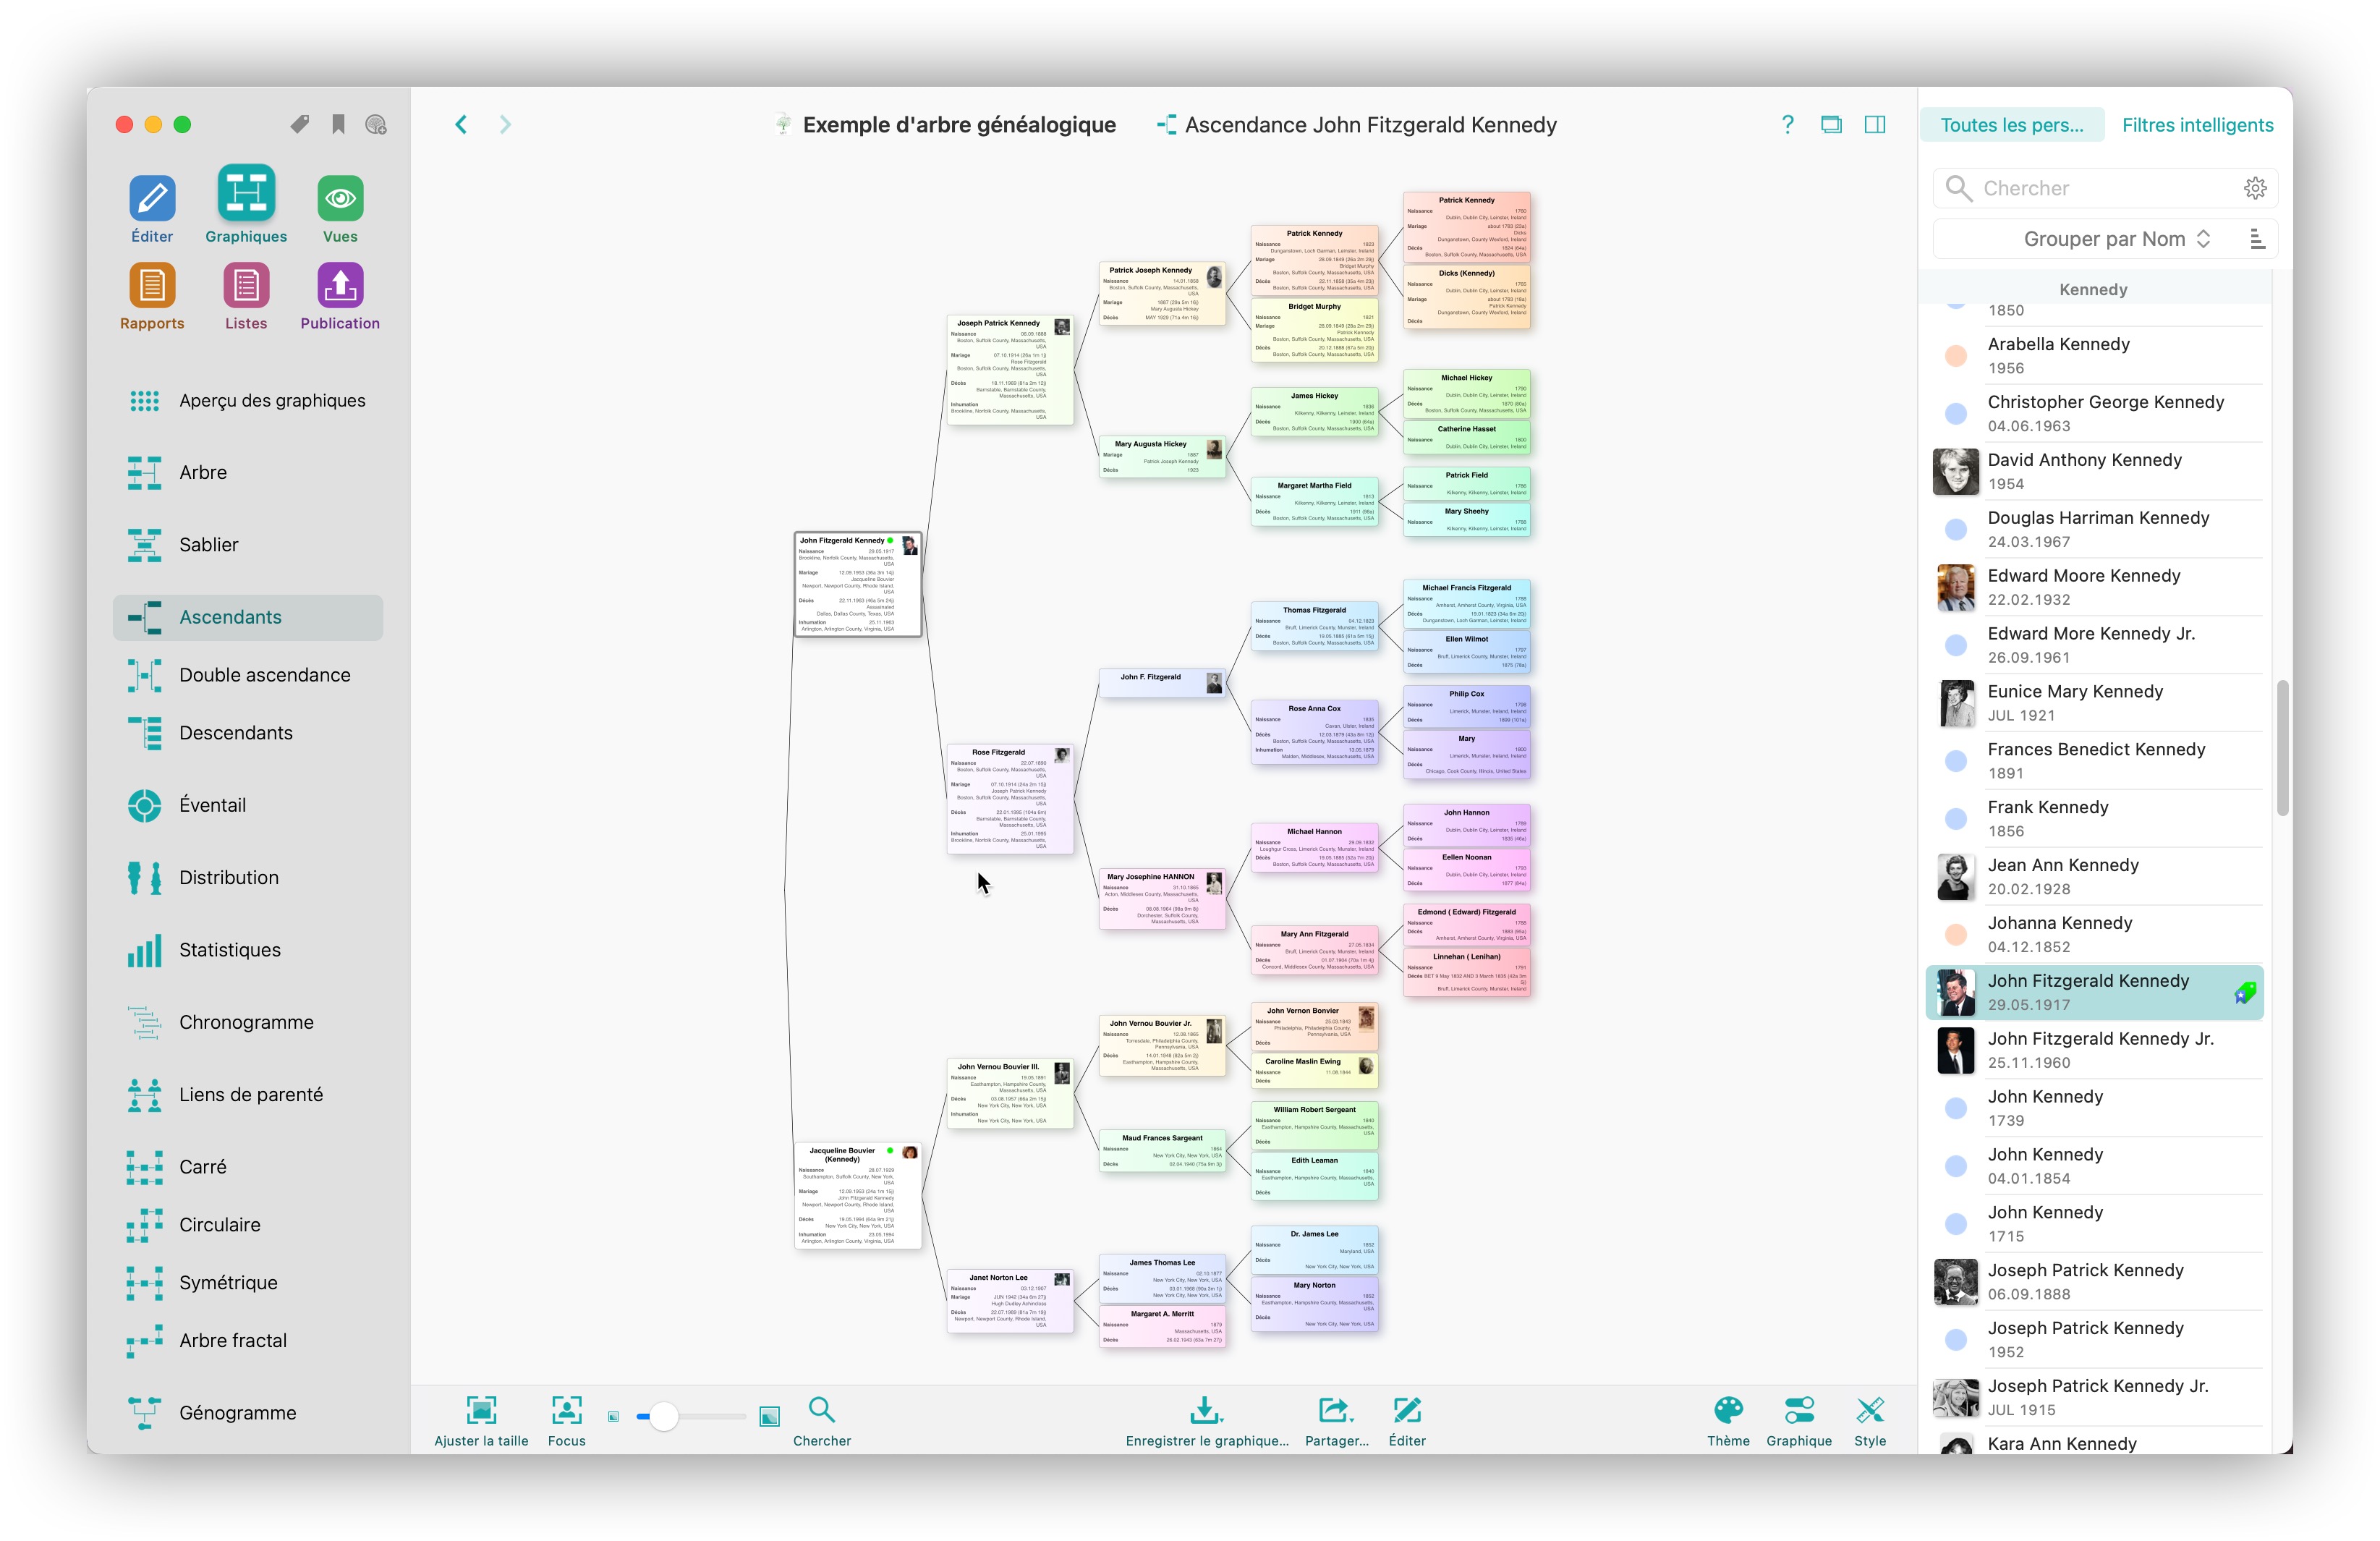Viewport: 2380px width, 1541px height.
Task: Switch to the Filtres intelligents tab
Action: pyautogui.click(x=2197, y=125)
